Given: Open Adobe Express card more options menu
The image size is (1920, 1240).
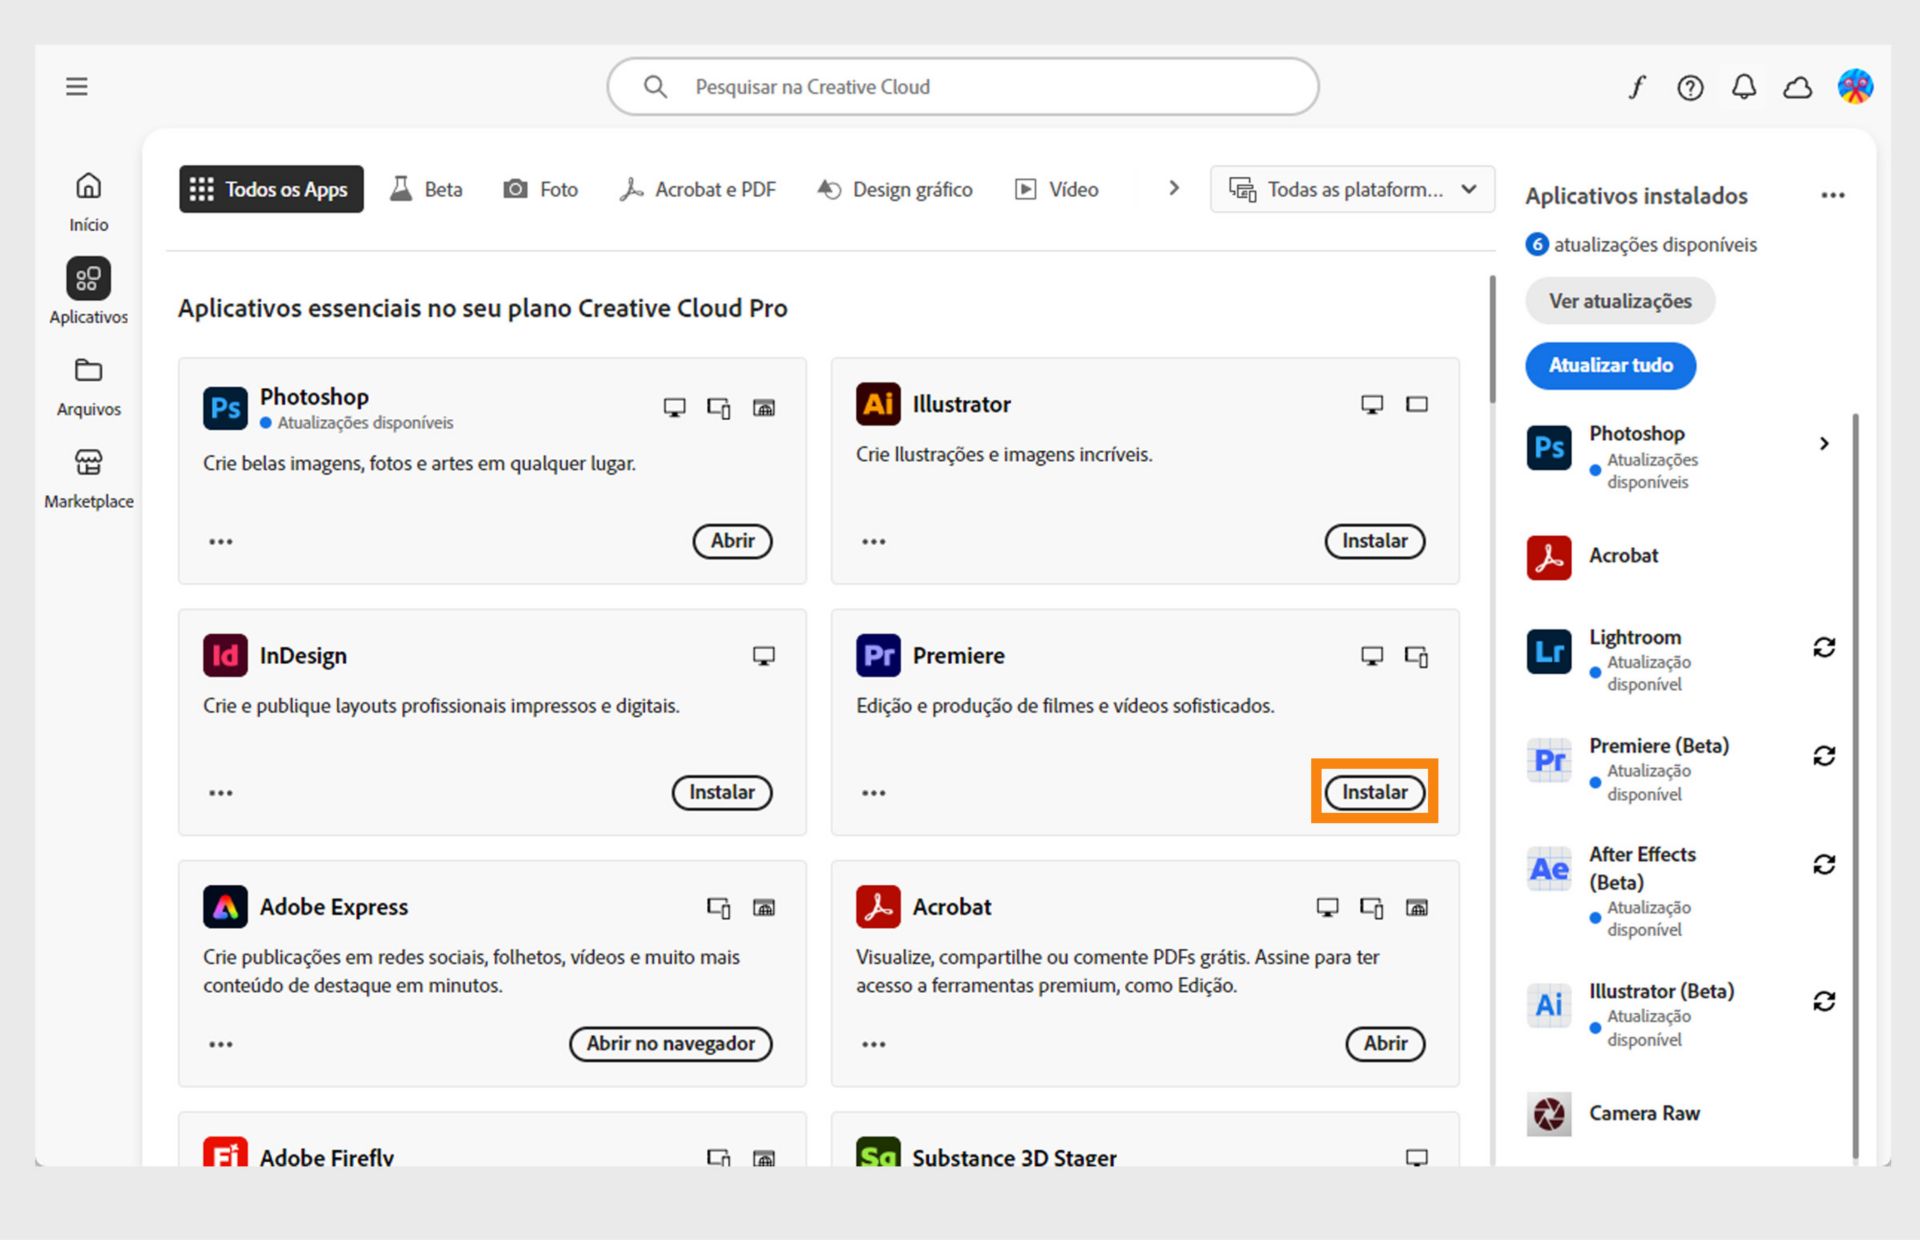Looking at the screenshot, I should coord(221,1044).
